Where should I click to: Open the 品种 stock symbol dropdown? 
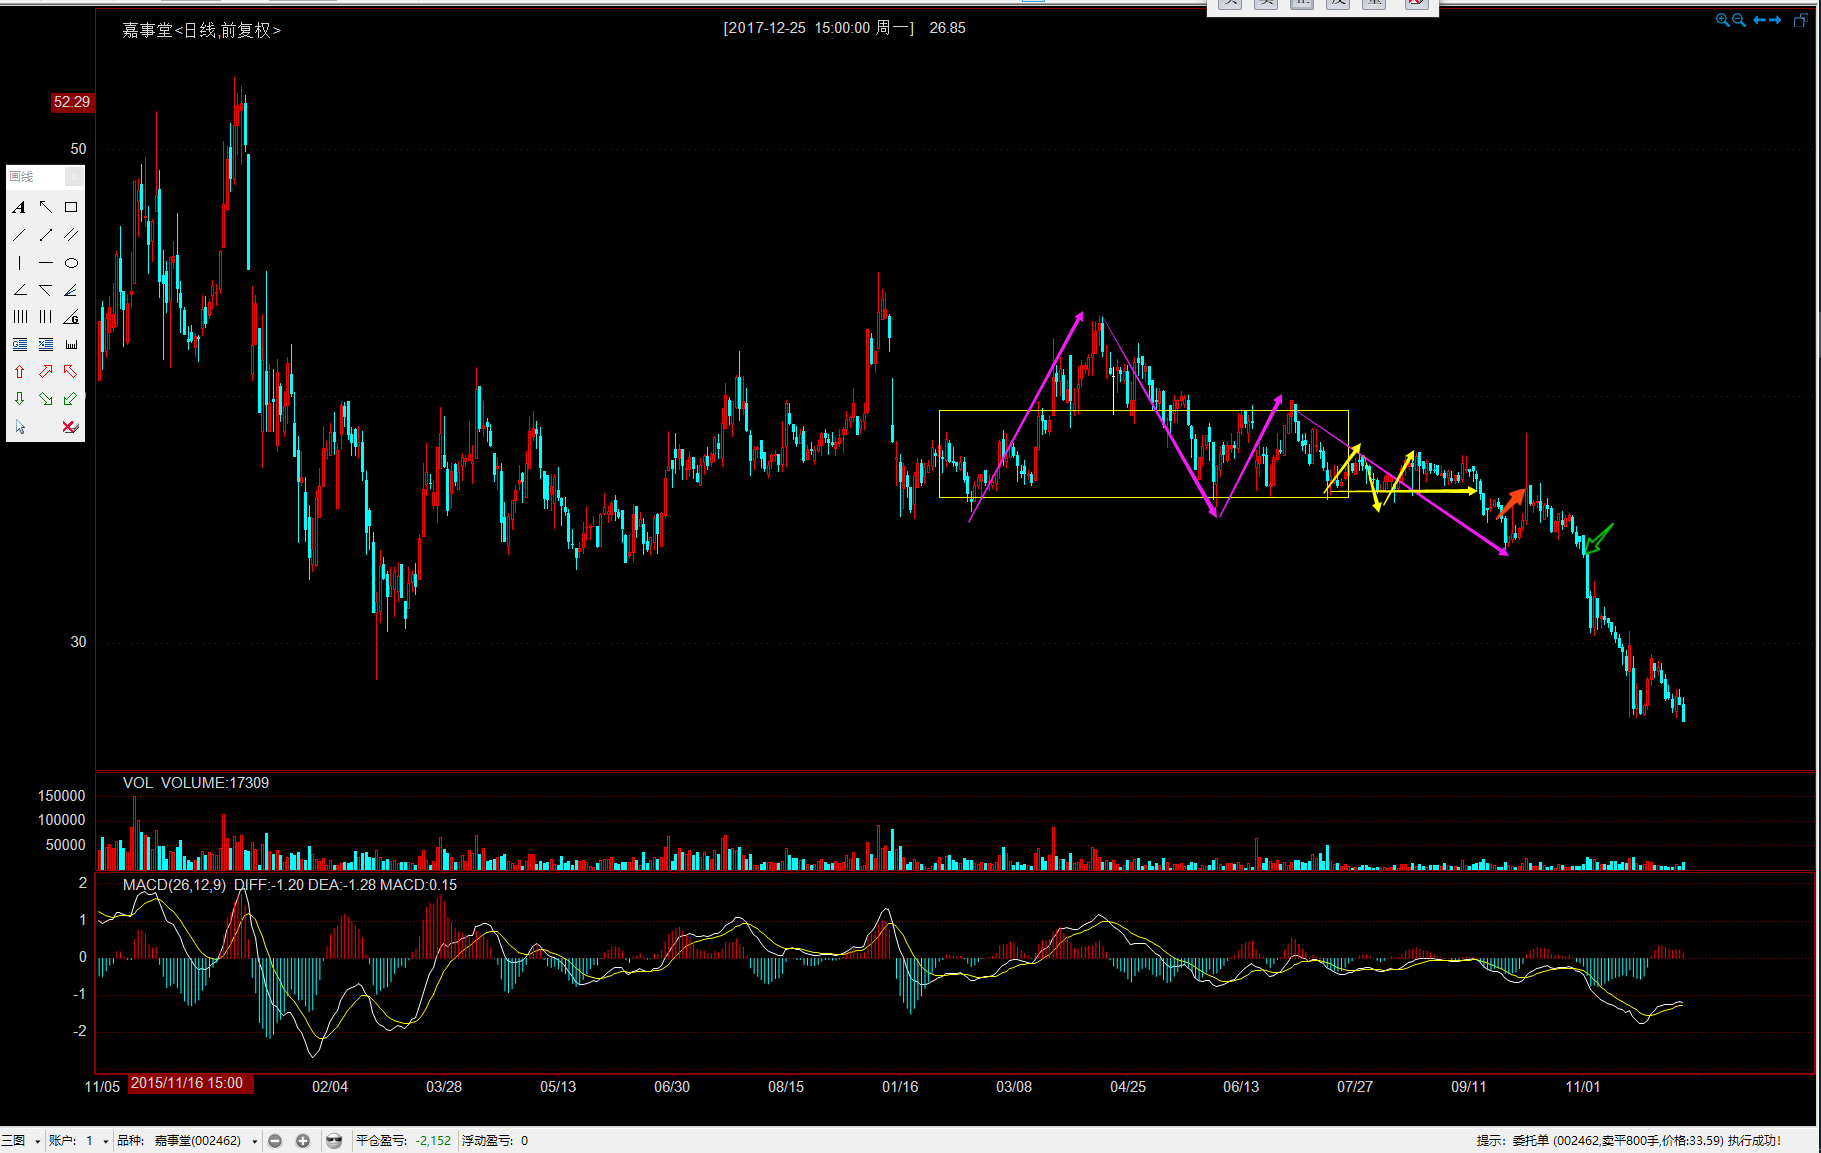255,1141
